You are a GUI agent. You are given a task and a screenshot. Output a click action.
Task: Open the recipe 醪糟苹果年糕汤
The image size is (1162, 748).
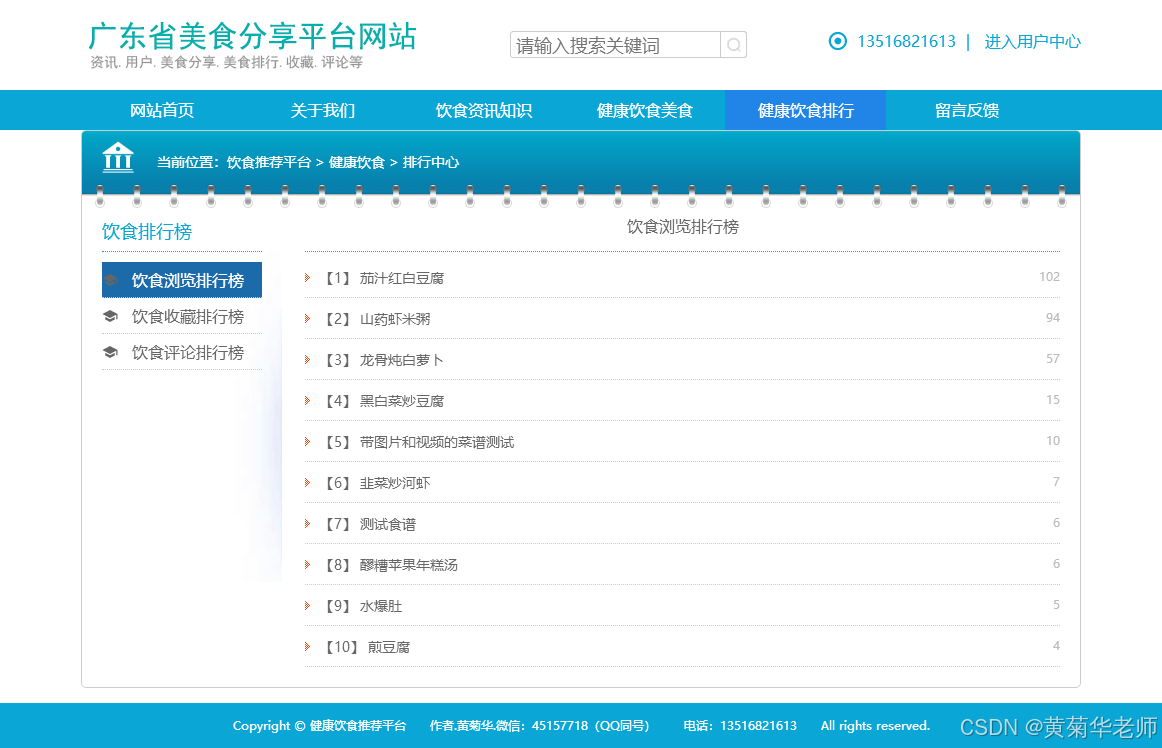pos(408,565)
